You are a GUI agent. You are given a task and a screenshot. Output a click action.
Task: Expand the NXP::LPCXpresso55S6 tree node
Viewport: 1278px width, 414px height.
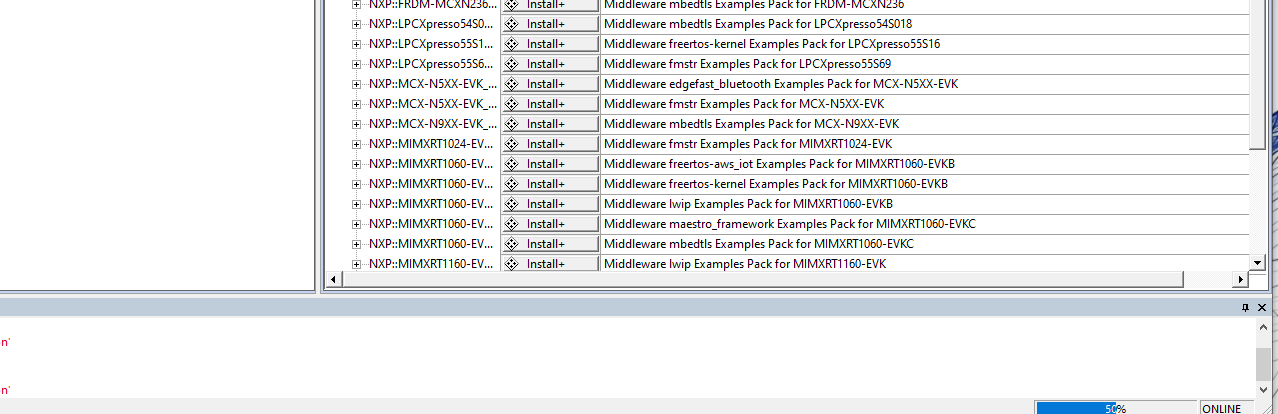coord(357,64)
